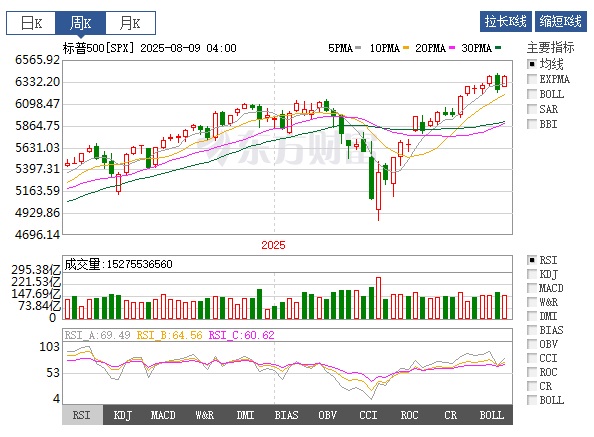Show the BIAS tab in bottom bar
Screen dimensions: 594x437
tap(286, 415)
